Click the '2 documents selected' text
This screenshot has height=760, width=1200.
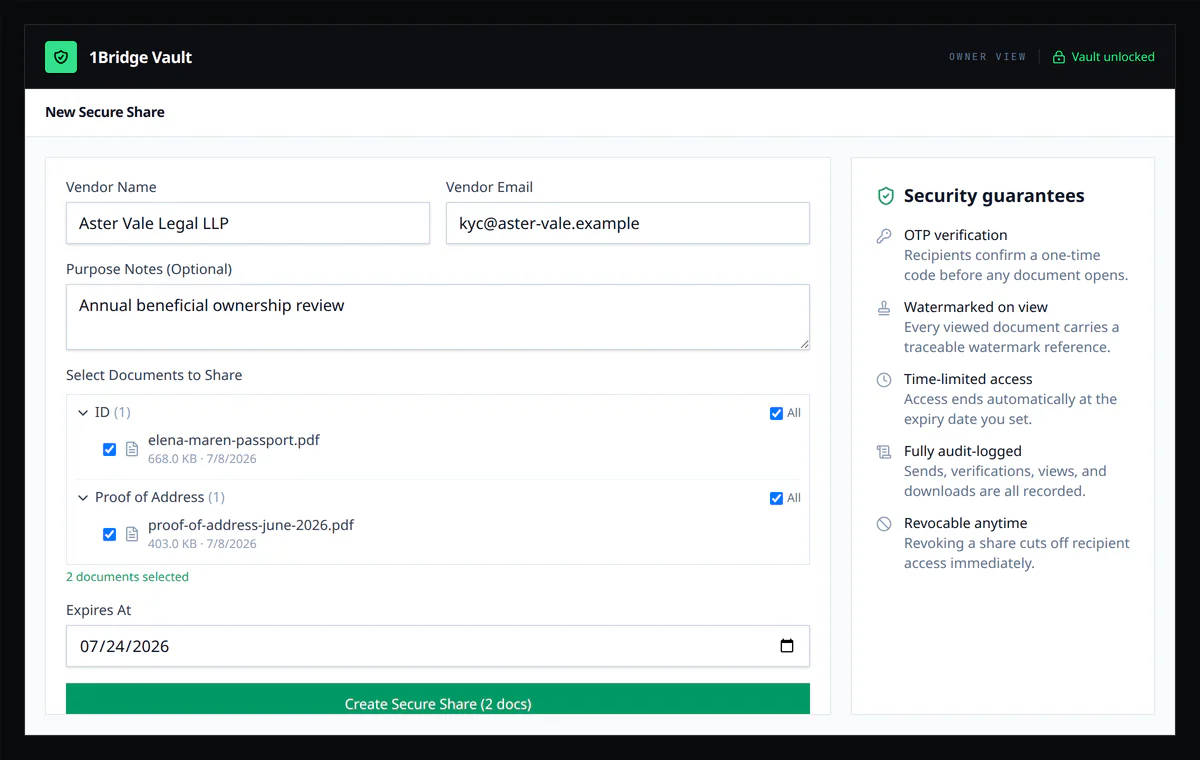[127, 577]
